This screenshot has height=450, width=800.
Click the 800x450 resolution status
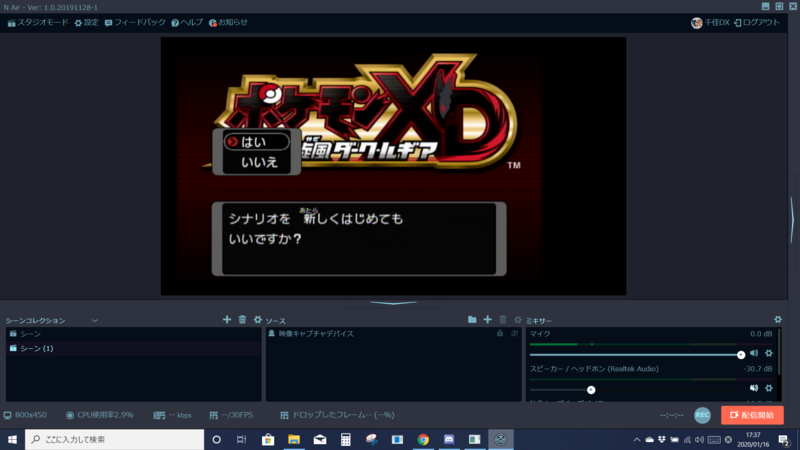(x=25, y=415)
